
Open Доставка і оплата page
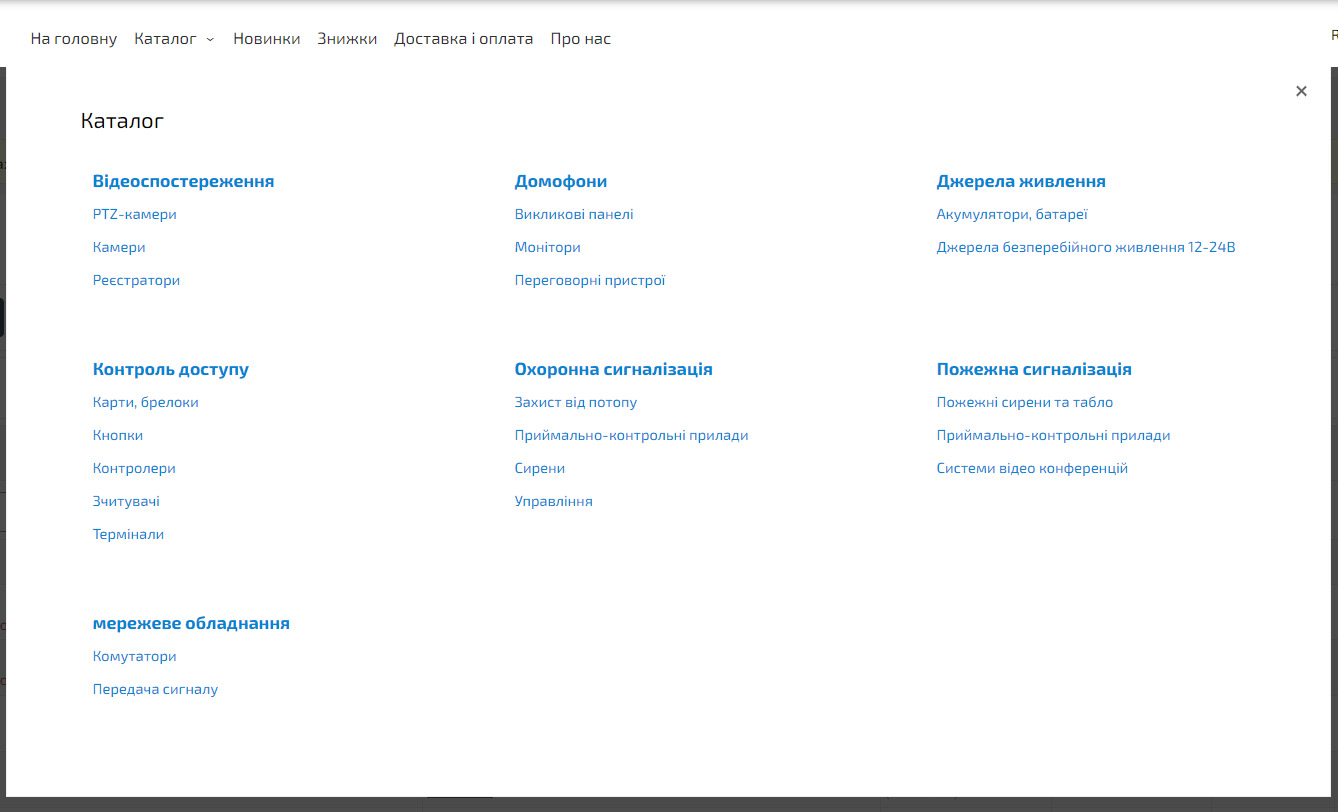click(463, 39)
